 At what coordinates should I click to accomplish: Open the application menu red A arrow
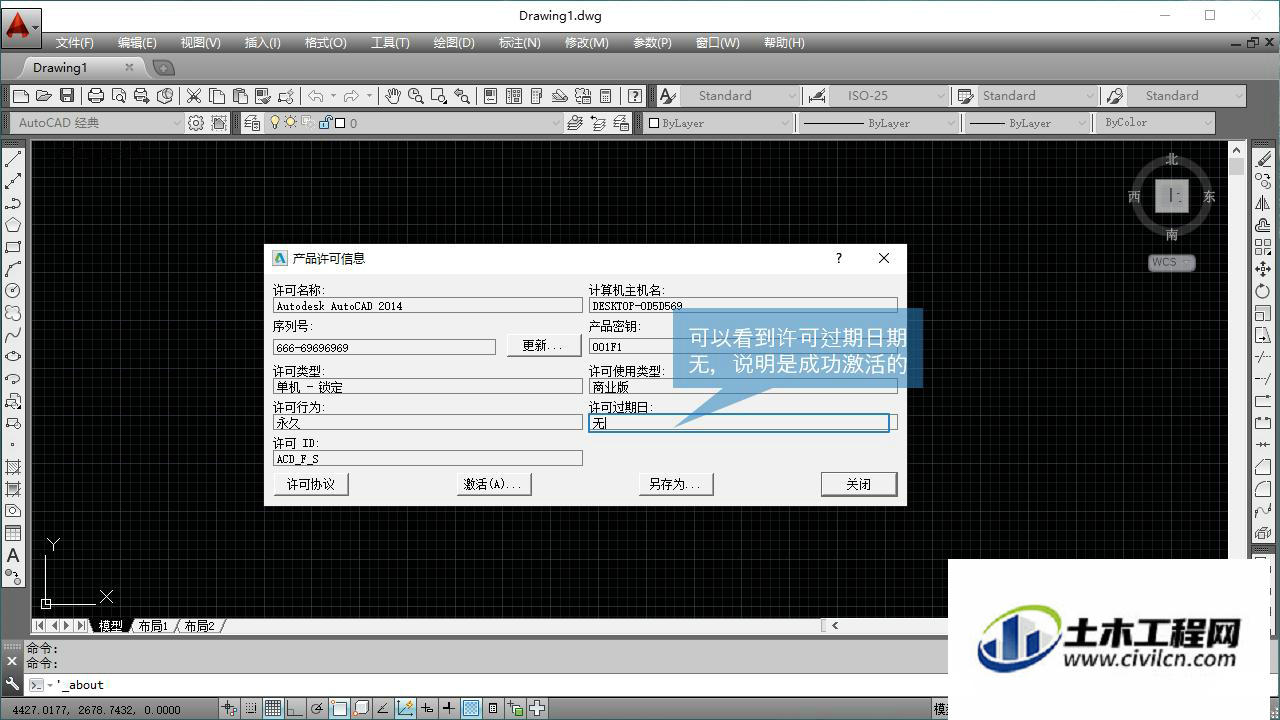(x=20, y=26)
